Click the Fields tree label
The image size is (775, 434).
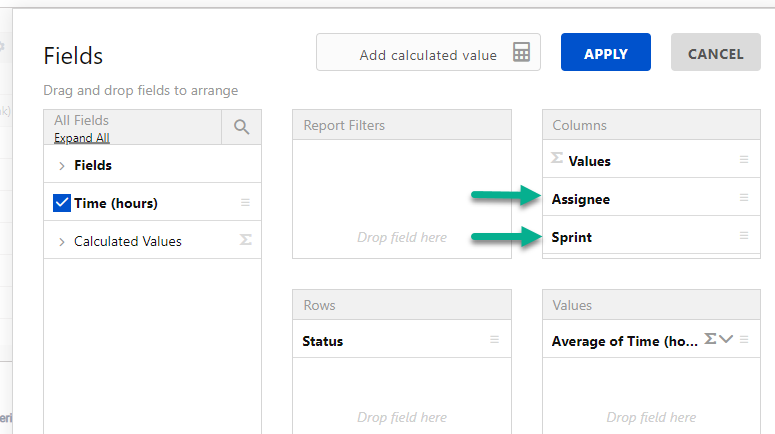click(93, 165)
